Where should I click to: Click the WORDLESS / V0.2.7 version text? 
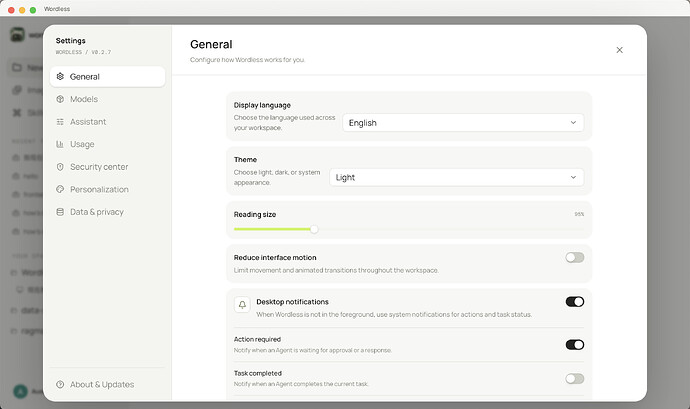click(83, 52)
